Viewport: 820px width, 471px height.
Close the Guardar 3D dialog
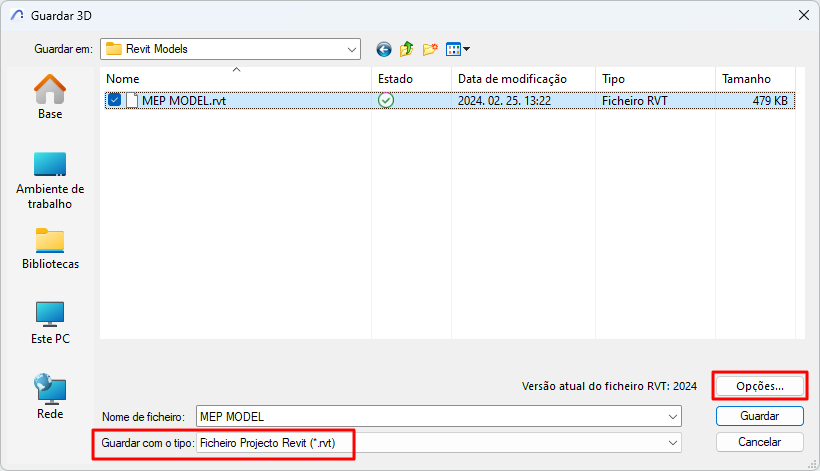pos(804,15)
